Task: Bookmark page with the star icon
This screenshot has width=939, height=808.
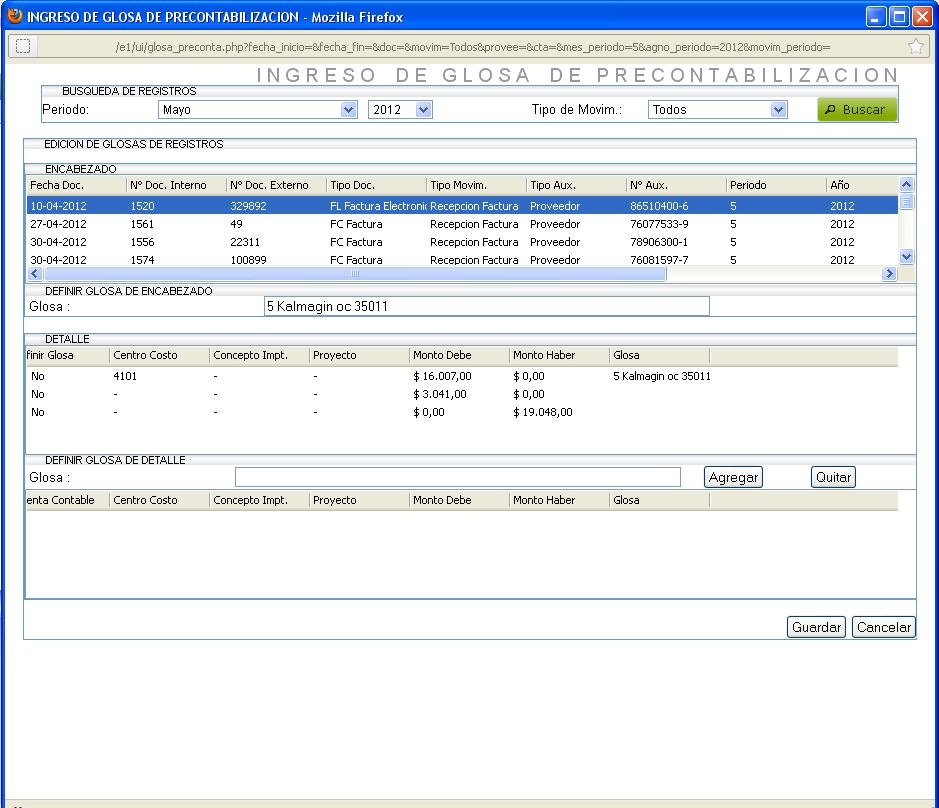Action: click(x=915, y=46)
